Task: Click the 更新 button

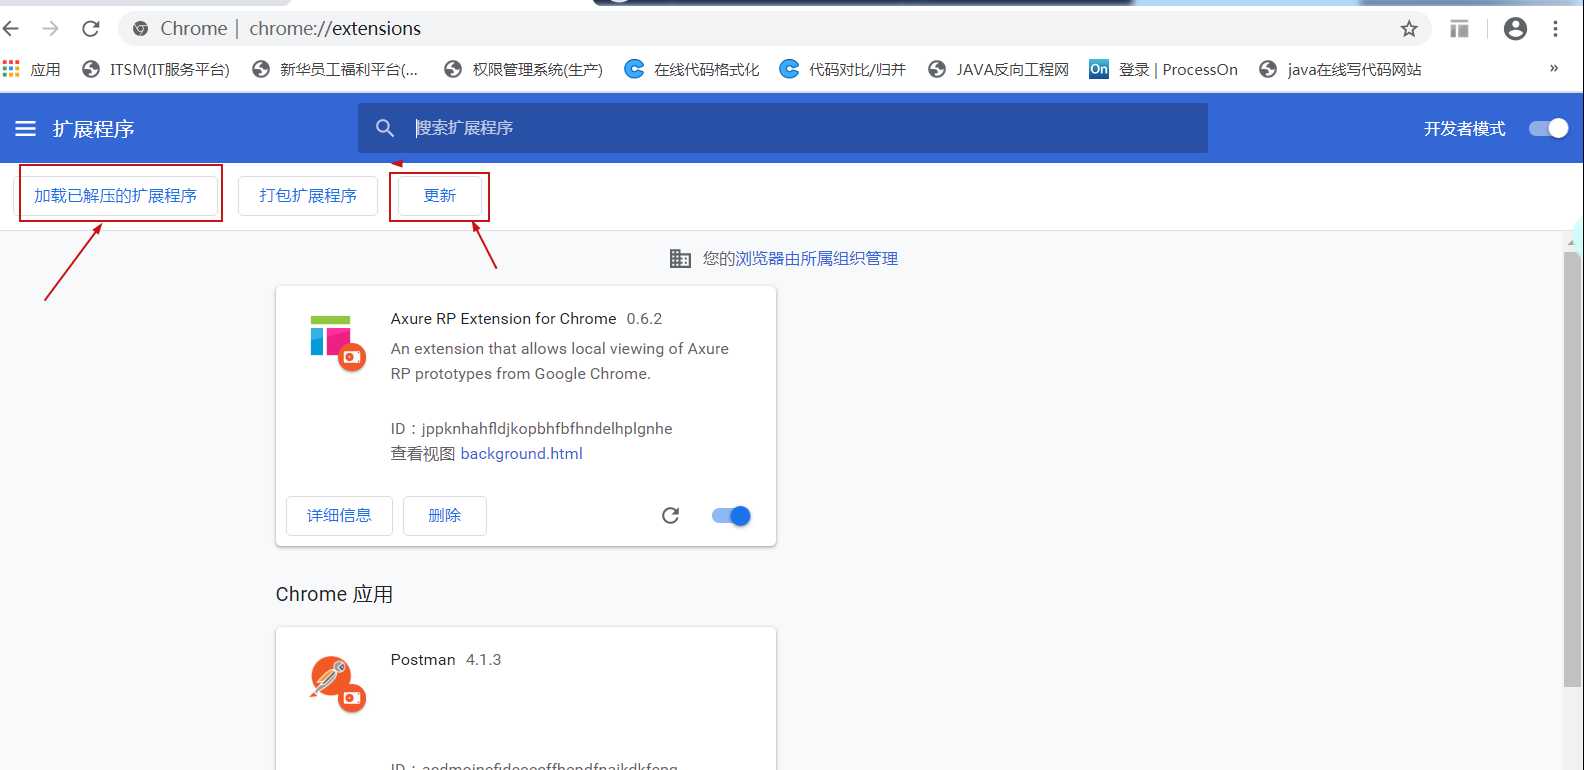Action: 440,195
